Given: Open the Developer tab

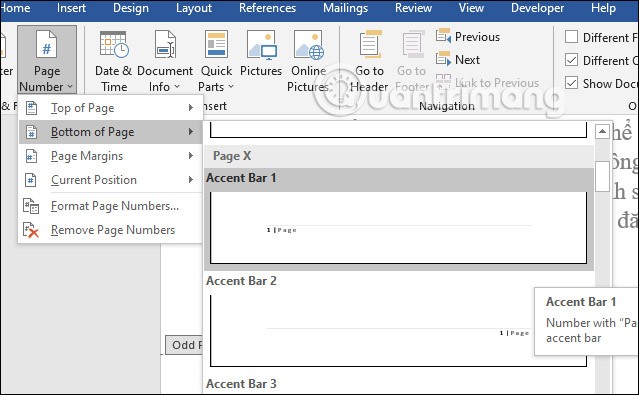Looking at the screenshot, I should (538, 8).
